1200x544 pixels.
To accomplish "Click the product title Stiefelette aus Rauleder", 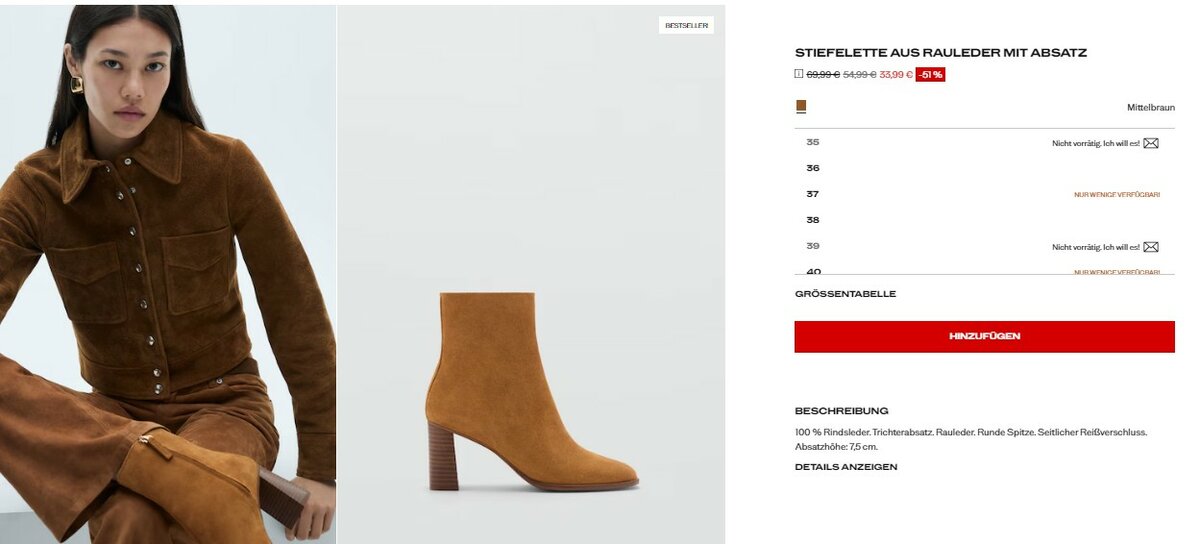I will coord(940,52).
